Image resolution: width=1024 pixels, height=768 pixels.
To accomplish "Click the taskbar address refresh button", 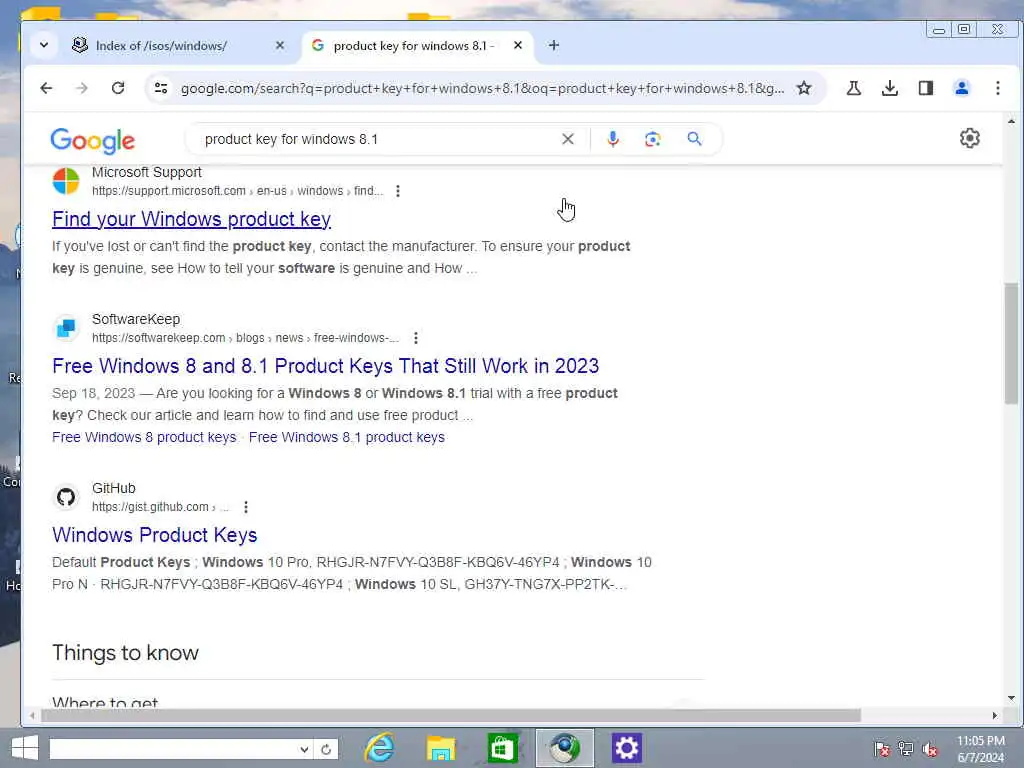I will (x=325, y=749).
